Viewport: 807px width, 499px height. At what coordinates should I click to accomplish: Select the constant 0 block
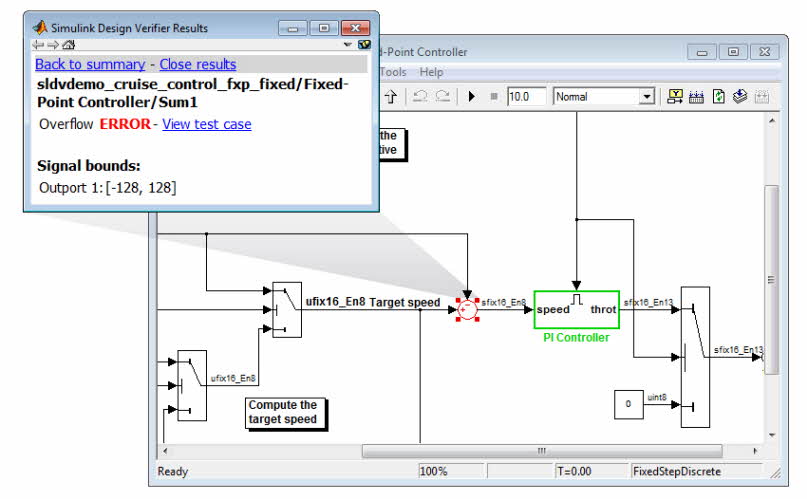click(628, 404)
